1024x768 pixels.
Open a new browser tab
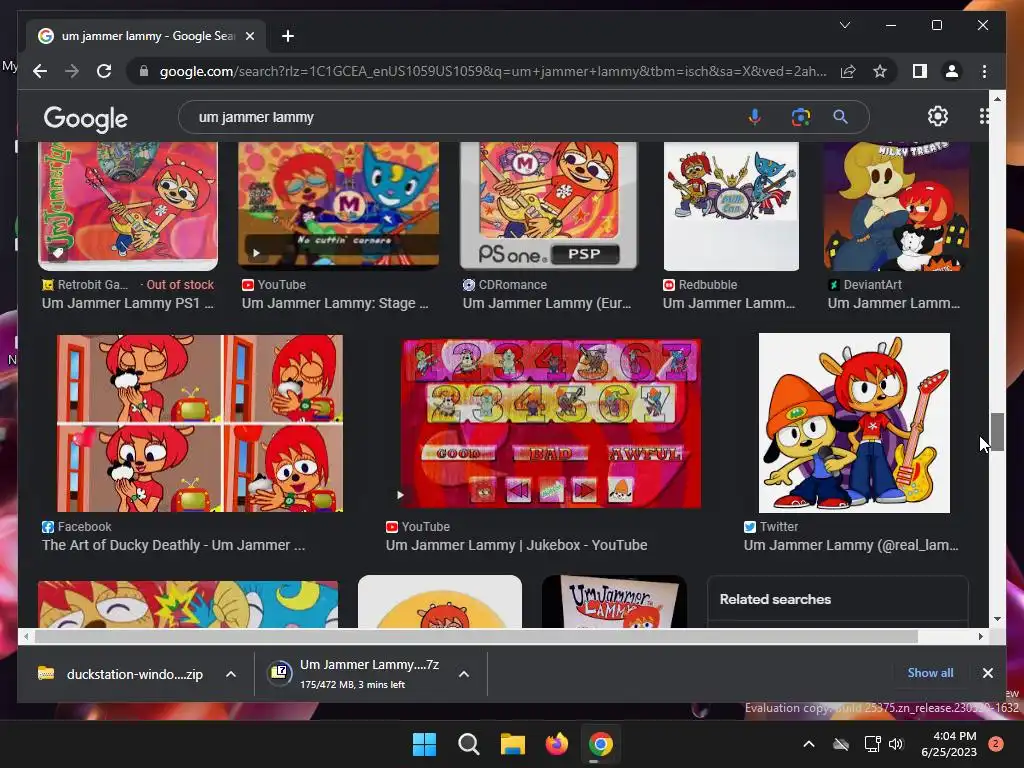pos(288,36)
